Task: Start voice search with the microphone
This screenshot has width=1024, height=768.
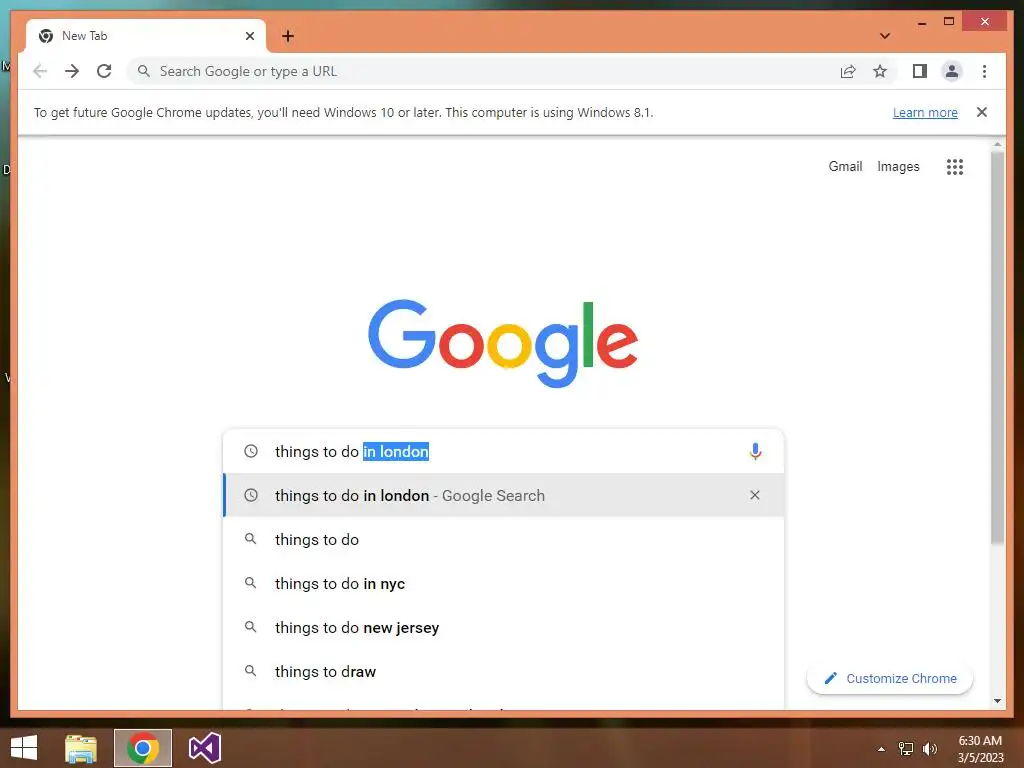Action: point(756,451)
